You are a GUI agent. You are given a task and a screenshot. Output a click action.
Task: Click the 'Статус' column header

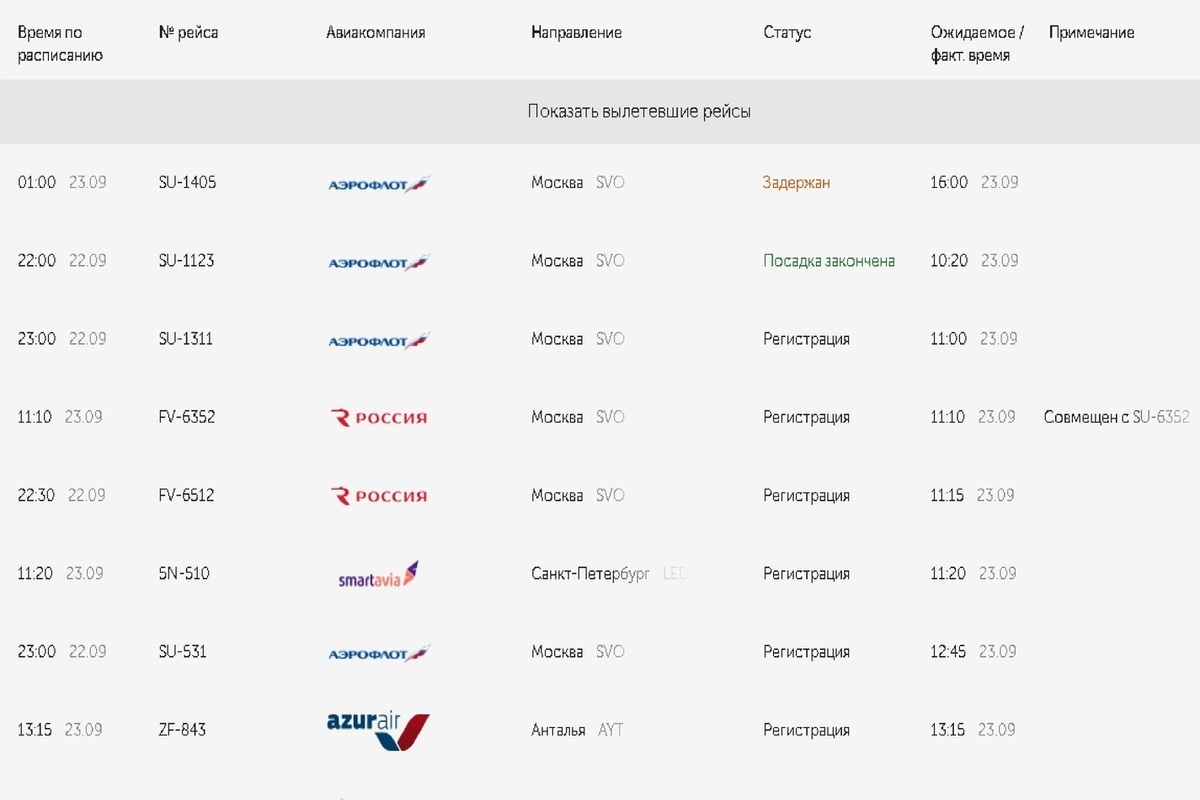[x=787, y=33]
